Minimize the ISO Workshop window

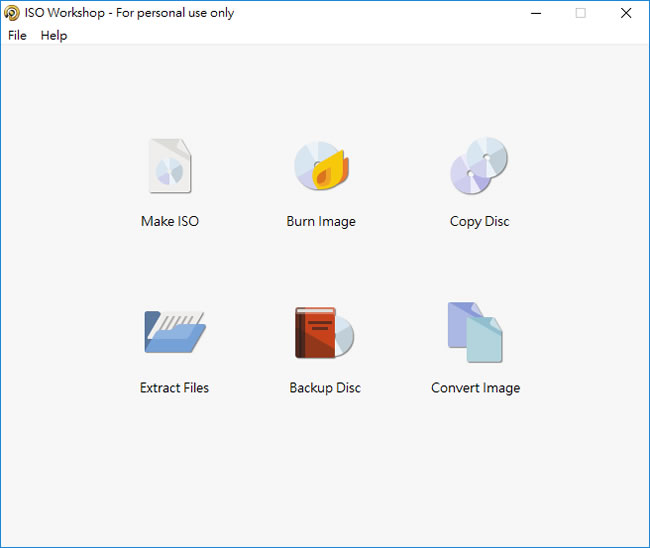coord(535,13)
